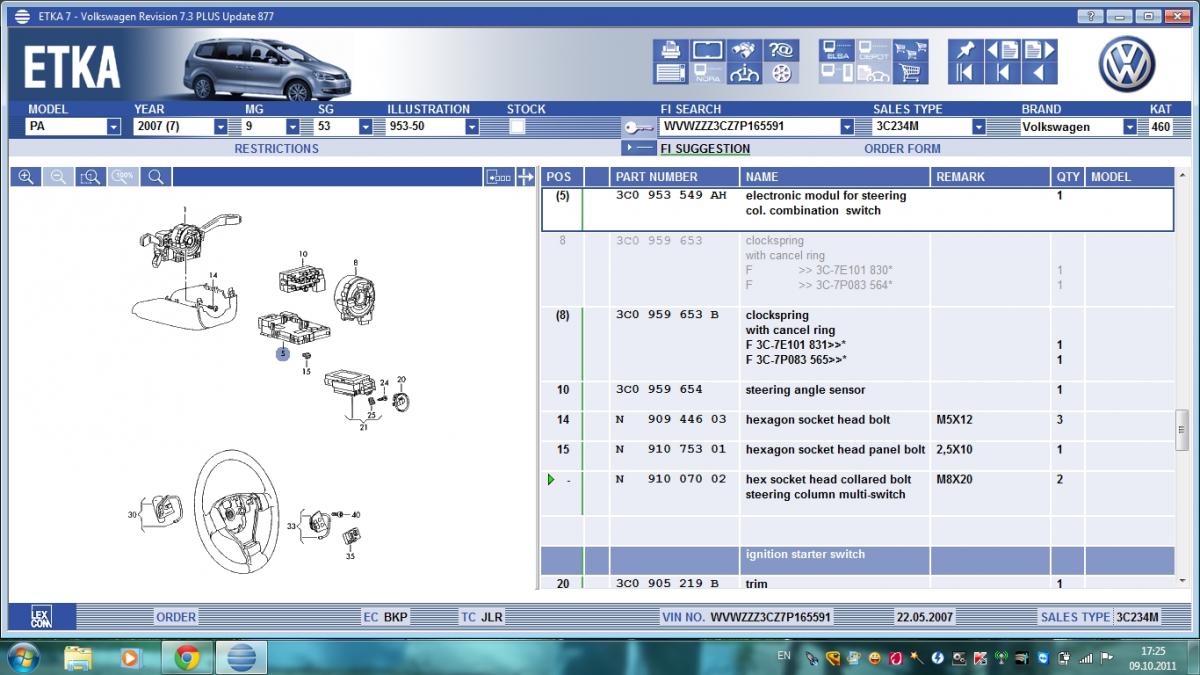Image resolution: width=1200 pixels, height=675 pixels.
Task: Click the blank frame icon next to printer
Action: [707, 50]
